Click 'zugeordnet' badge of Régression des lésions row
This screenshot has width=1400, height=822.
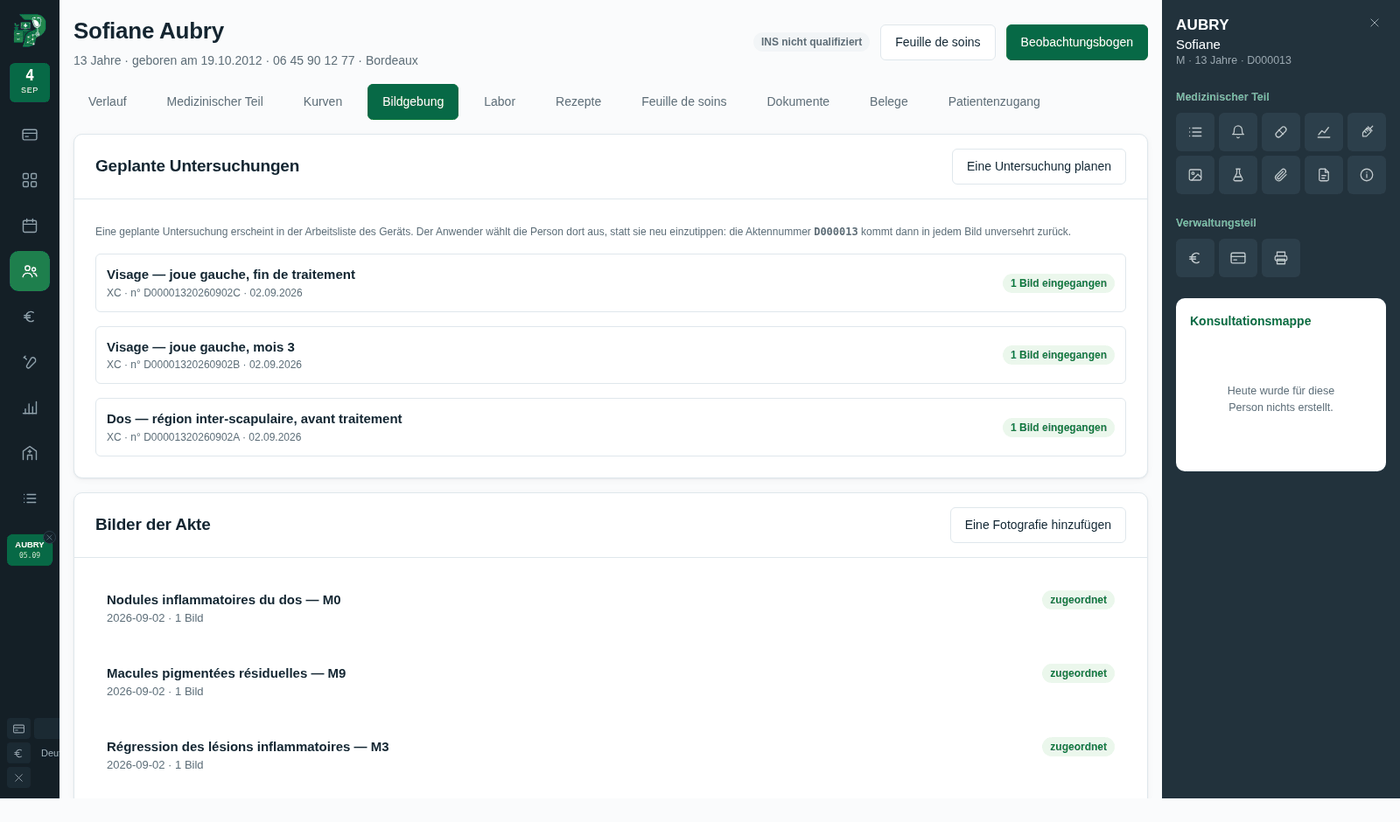coord(1078,747)
